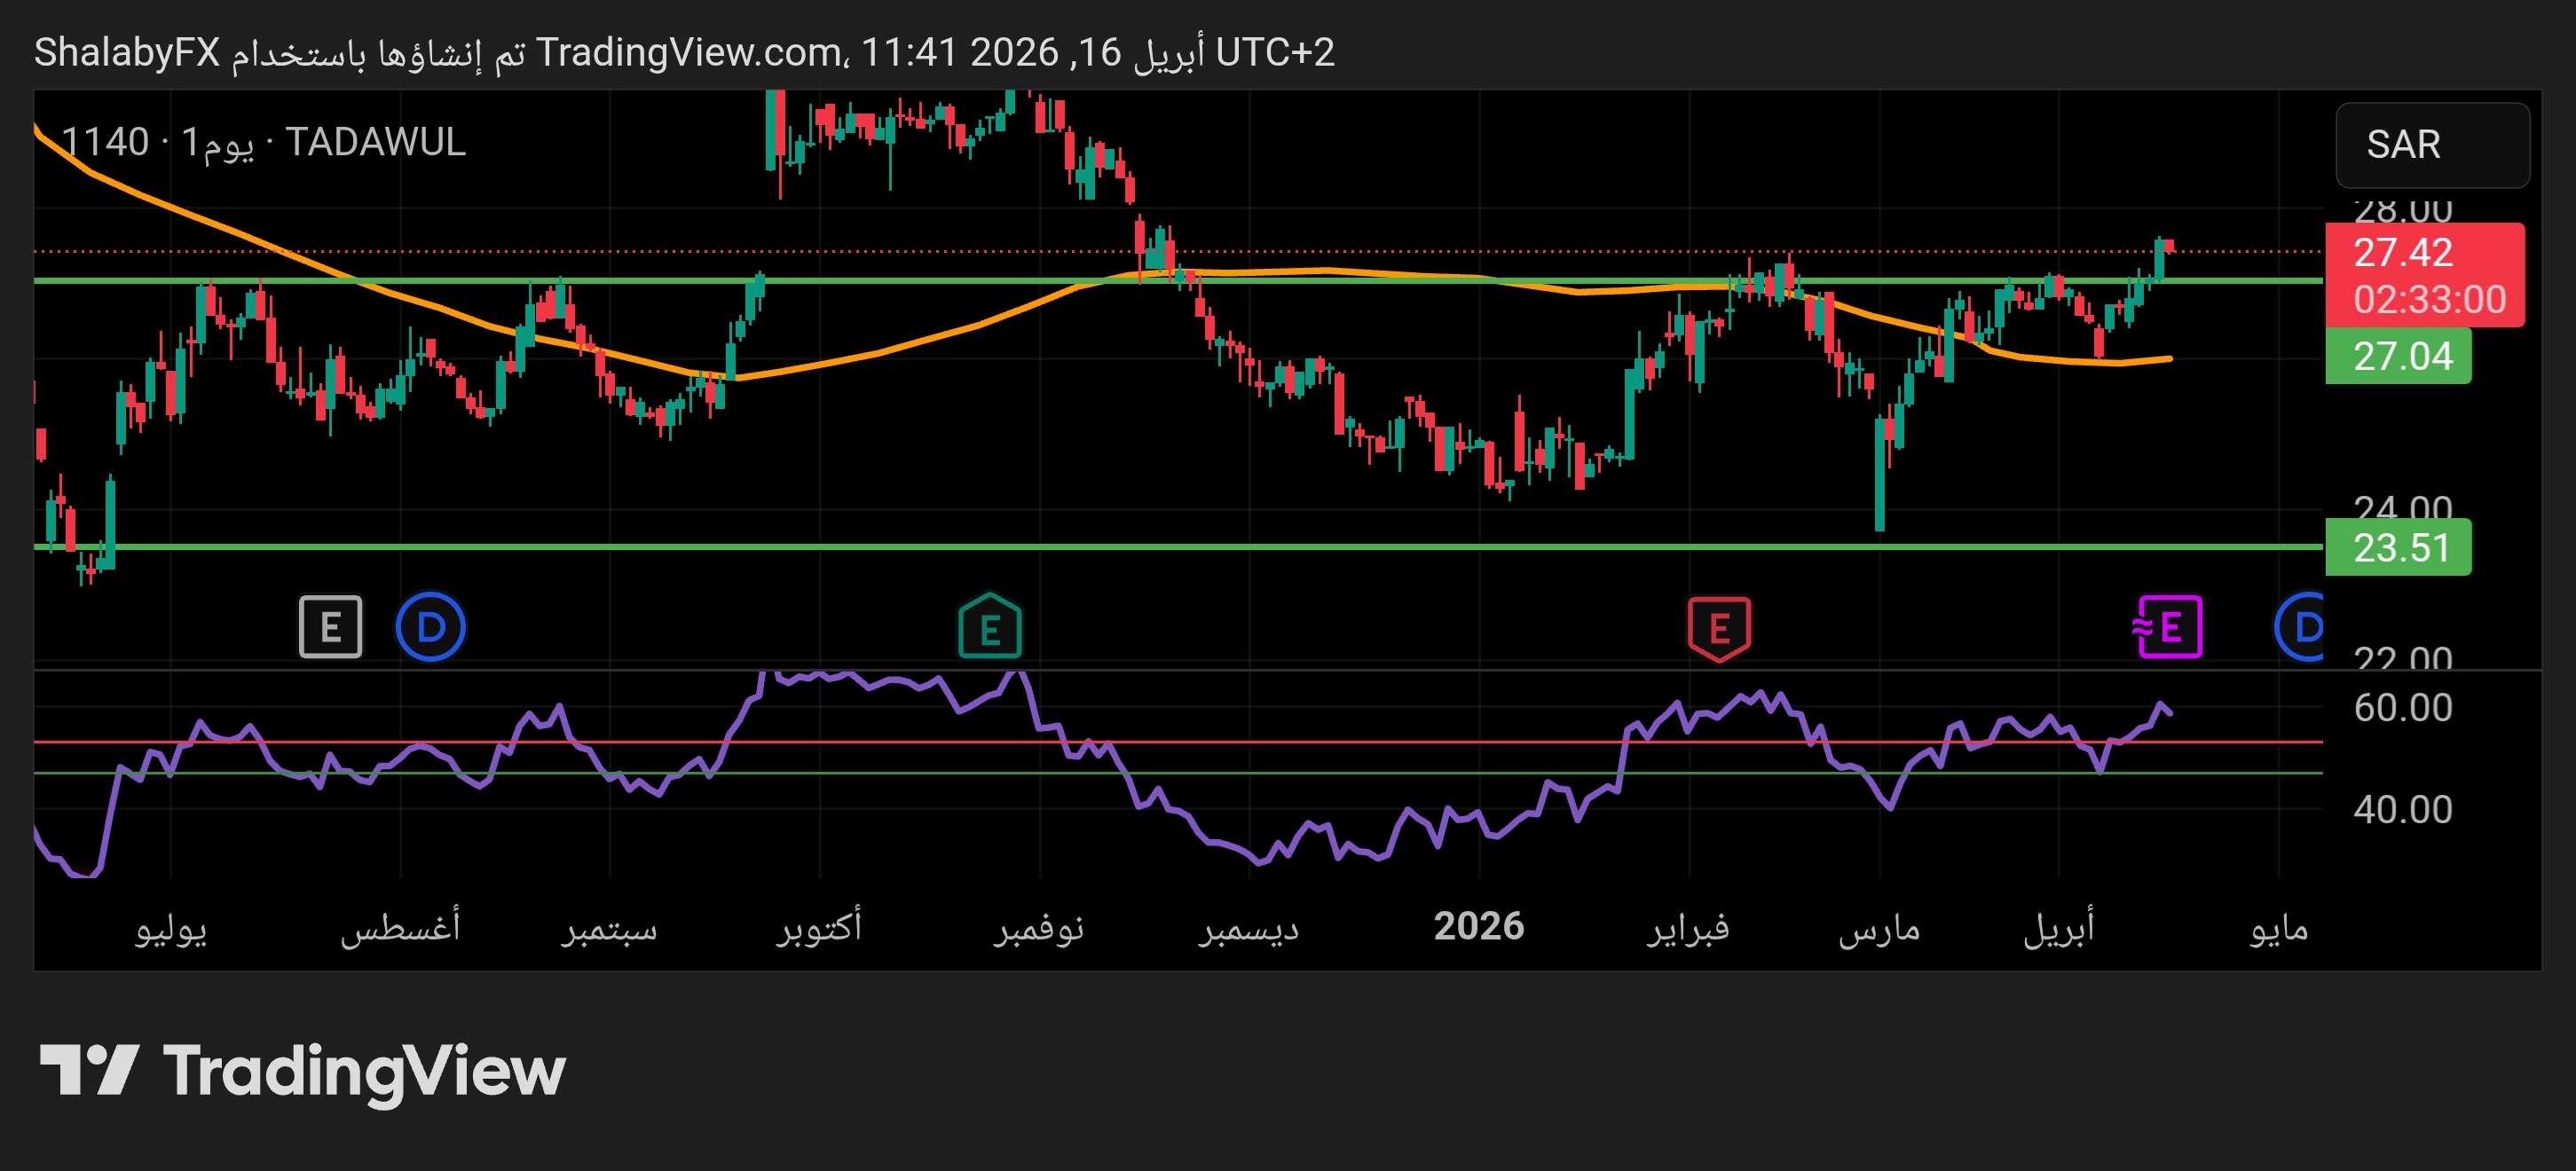The width and height of the screenshot is (2576, 1171).
Task: Click the 40.00 RSI scale label
Action: click(2402, 809)
